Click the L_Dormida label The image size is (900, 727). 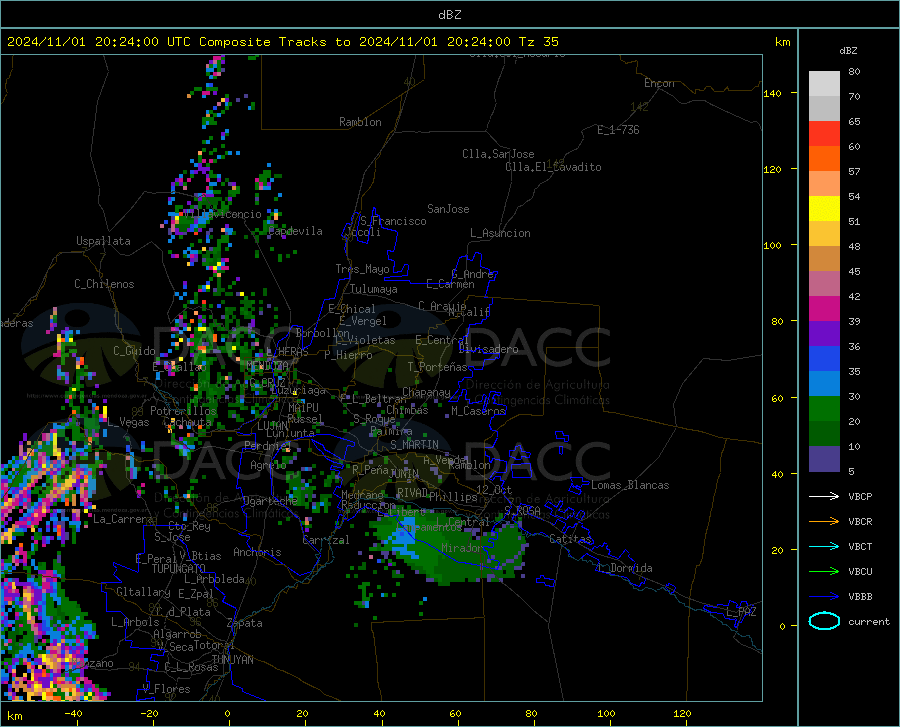coord(625,568)
